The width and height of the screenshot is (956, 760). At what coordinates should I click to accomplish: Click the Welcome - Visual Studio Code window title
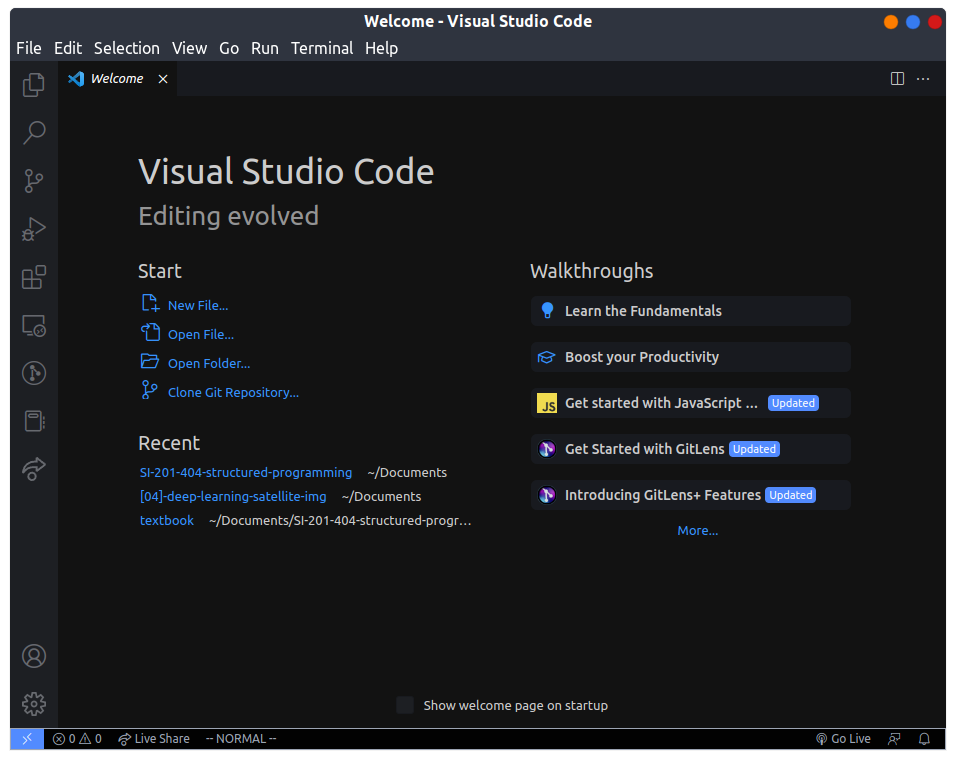(478, 21)
